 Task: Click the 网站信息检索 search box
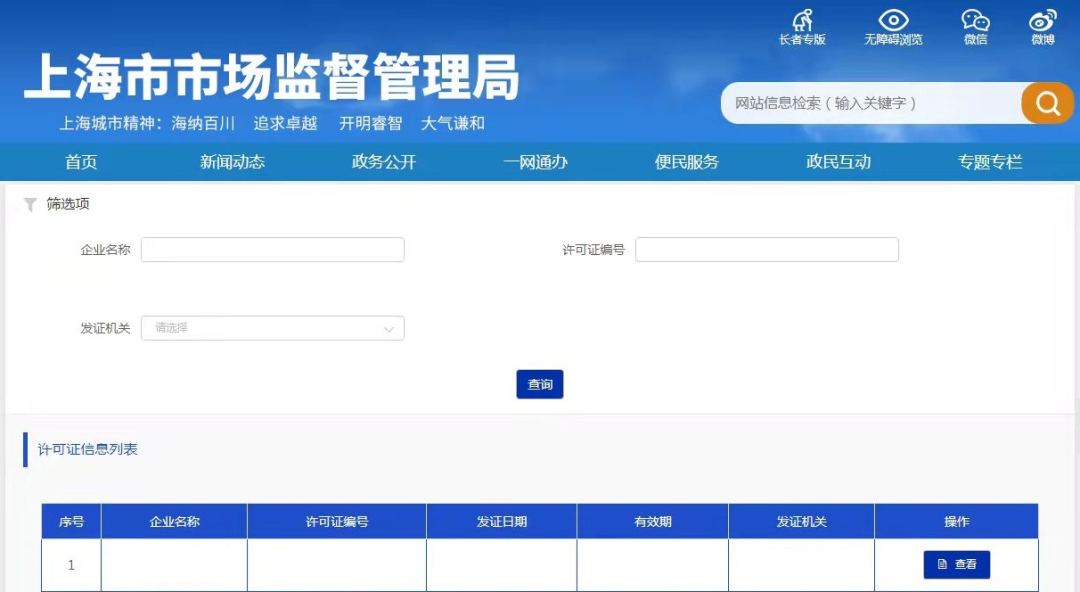[x=870, y=103]
